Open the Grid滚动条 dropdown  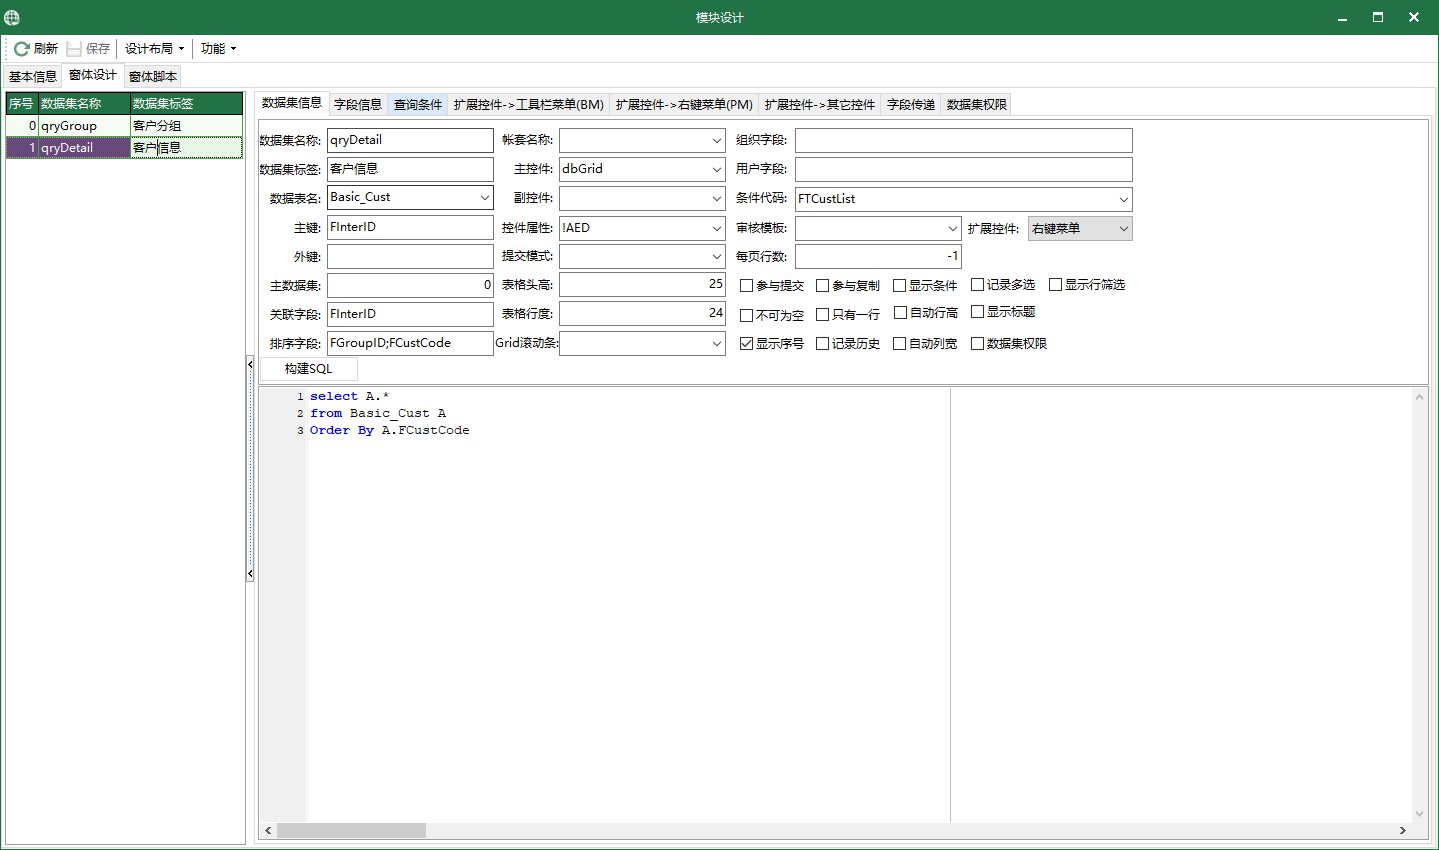click(717, 344)
